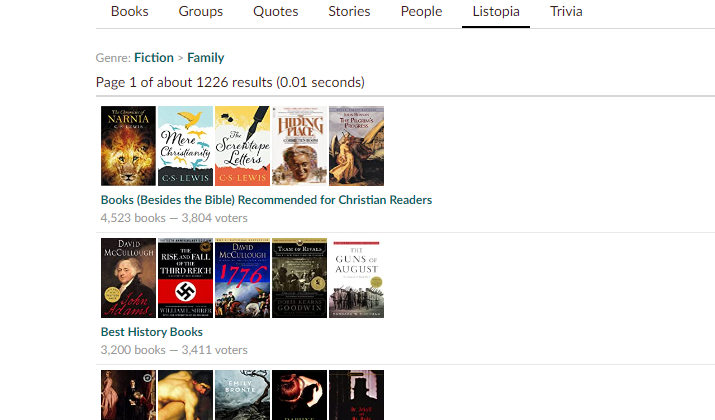Switch to the Trivia tab

coord(566,11)
